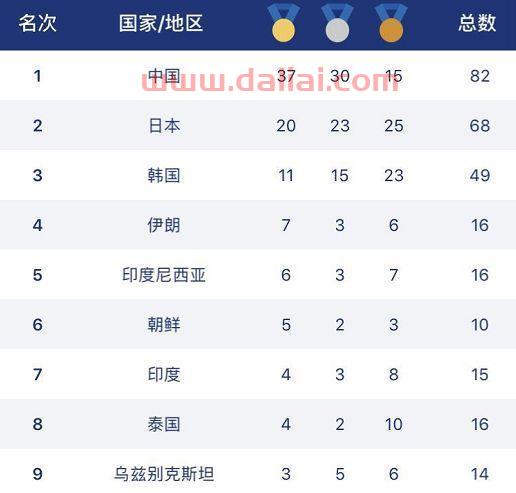Image resolution: width=516 pixels, height=493 pixels.
Task: Click Thailand's bronze count 10
Action: (394, 424)
